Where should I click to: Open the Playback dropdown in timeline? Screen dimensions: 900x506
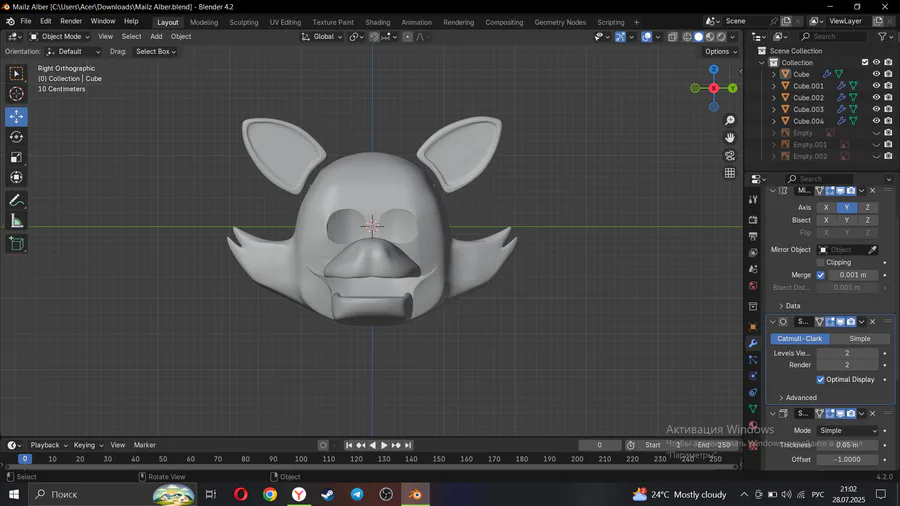click(x=49, y=445)
